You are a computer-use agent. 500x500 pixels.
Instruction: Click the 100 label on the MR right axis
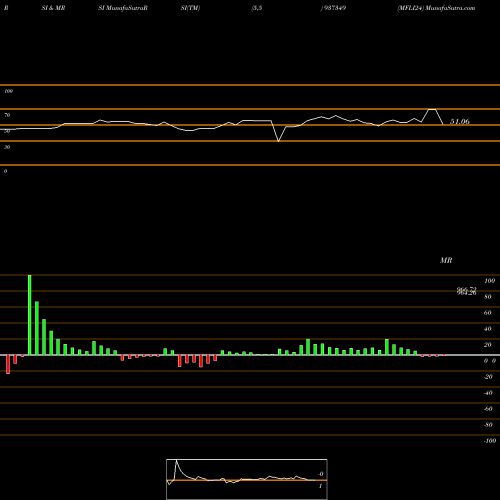(x=489, y=281)
